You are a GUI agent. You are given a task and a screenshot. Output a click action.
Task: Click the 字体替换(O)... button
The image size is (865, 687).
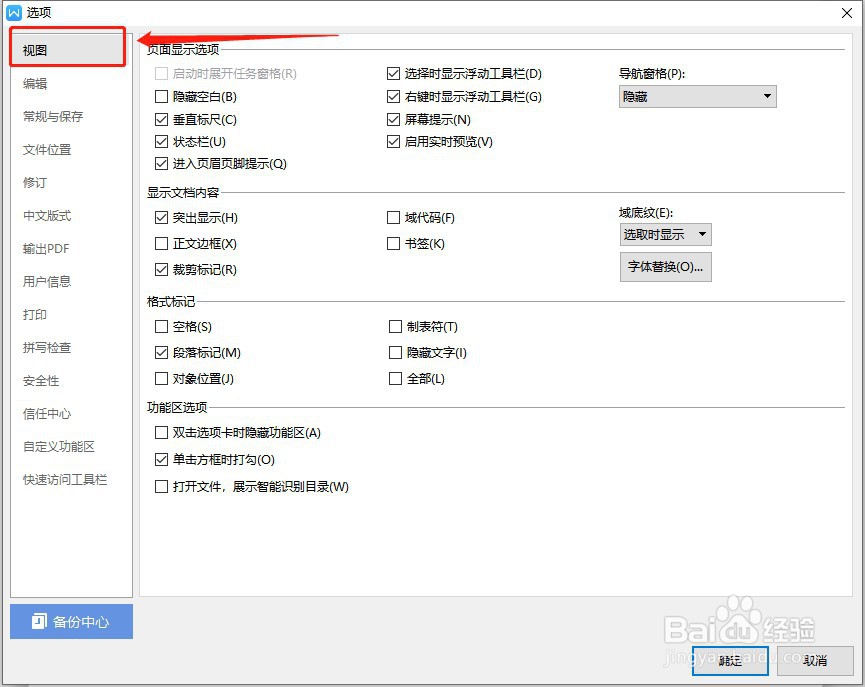[x=665, y=267]
